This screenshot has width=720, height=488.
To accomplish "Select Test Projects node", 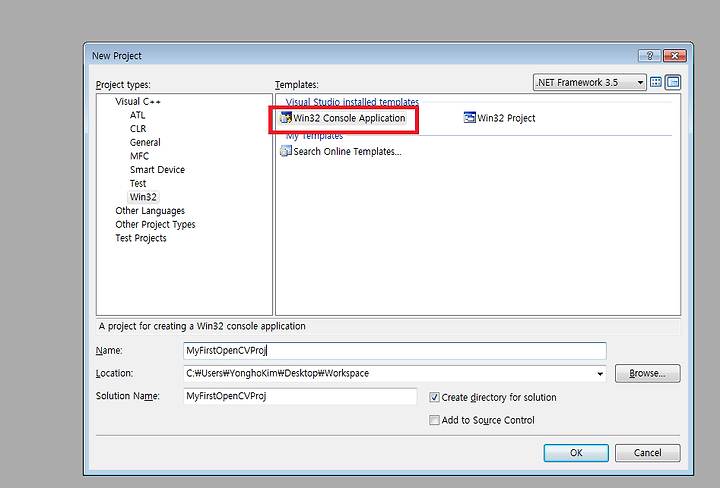I will click(141, 238).
